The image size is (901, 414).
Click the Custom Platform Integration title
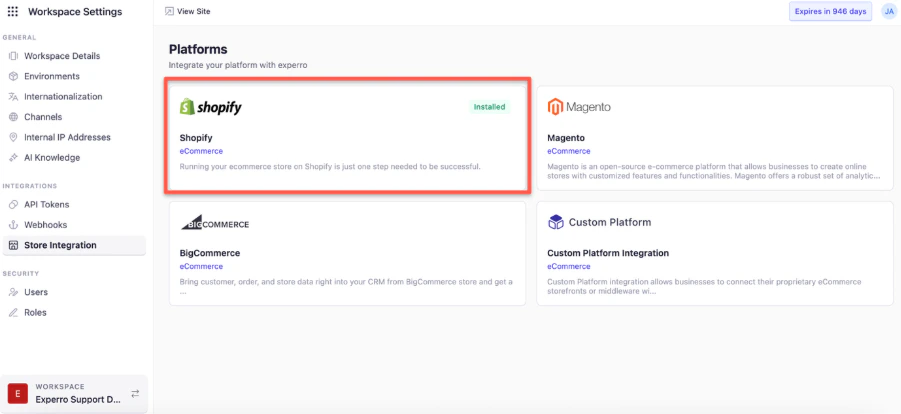pos(608,253)
